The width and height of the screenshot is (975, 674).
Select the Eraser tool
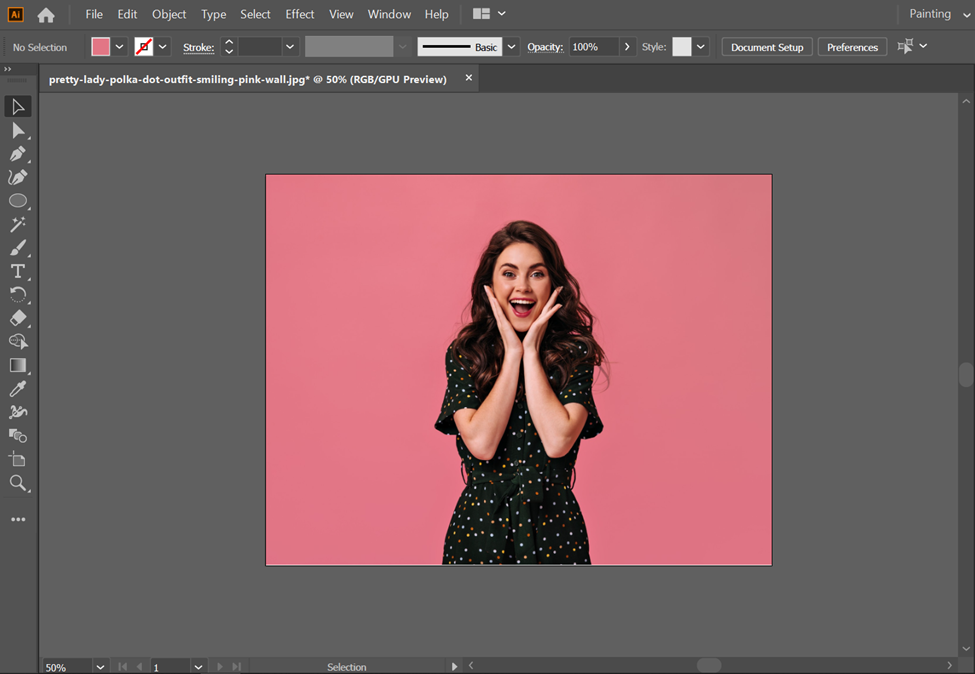(x=18, y=318)
